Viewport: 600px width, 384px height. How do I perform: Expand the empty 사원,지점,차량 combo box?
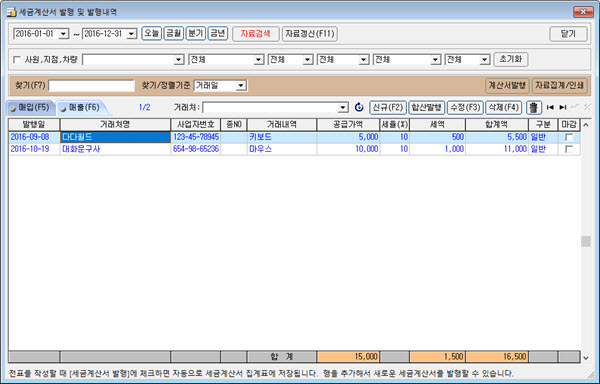[x=179, y=60]
